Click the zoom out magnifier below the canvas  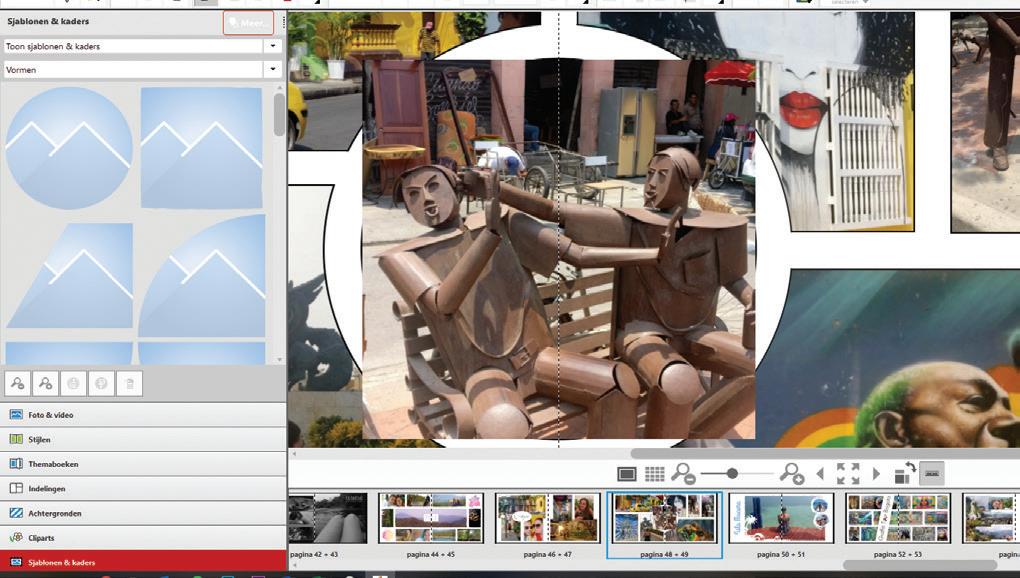[683, 473]
